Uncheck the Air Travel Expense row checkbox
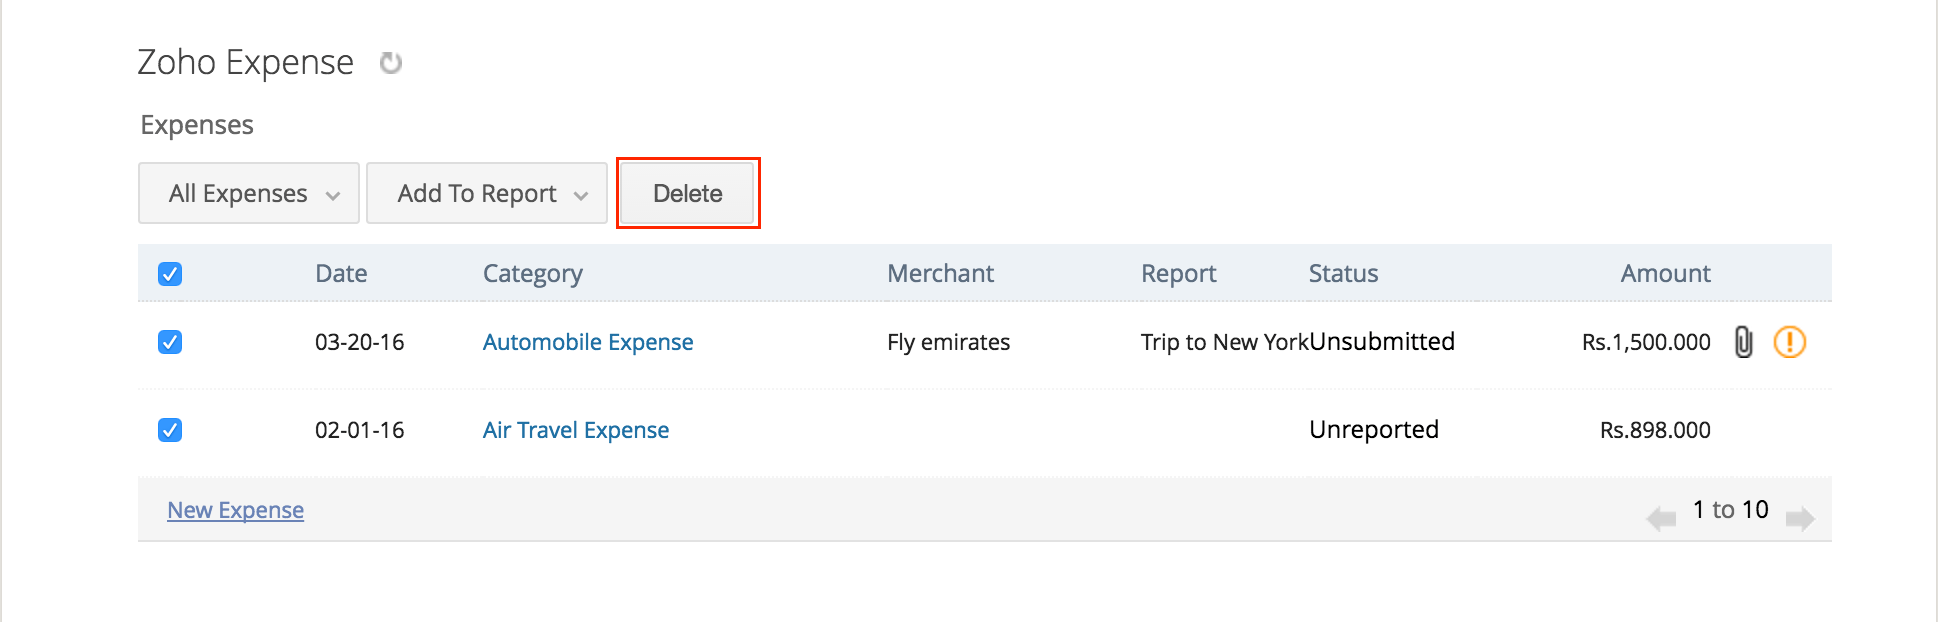 pyautogui.click(x=169, y=429)
